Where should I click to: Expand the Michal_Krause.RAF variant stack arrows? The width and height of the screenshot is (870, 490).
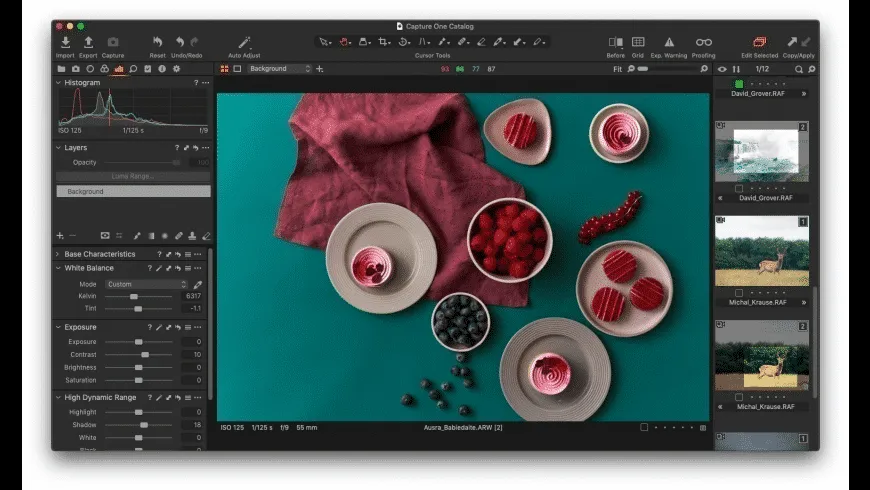point(803,302)
